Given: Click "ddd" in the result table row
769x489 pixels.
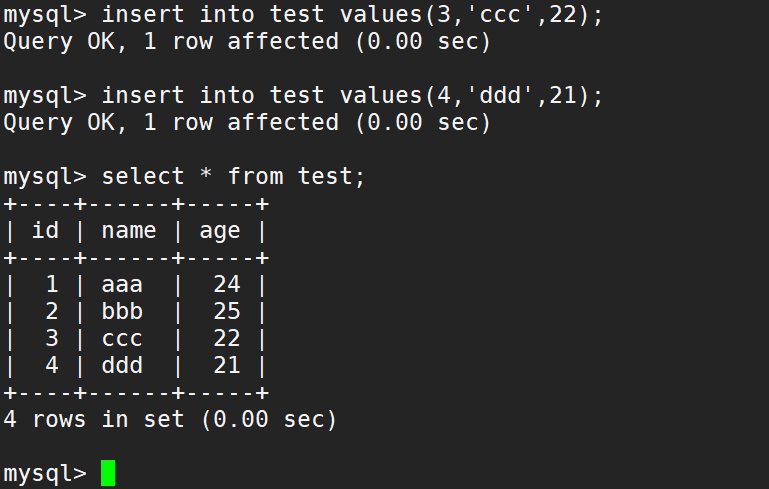Looking at the screenshot, I should [x=122, y=366].
